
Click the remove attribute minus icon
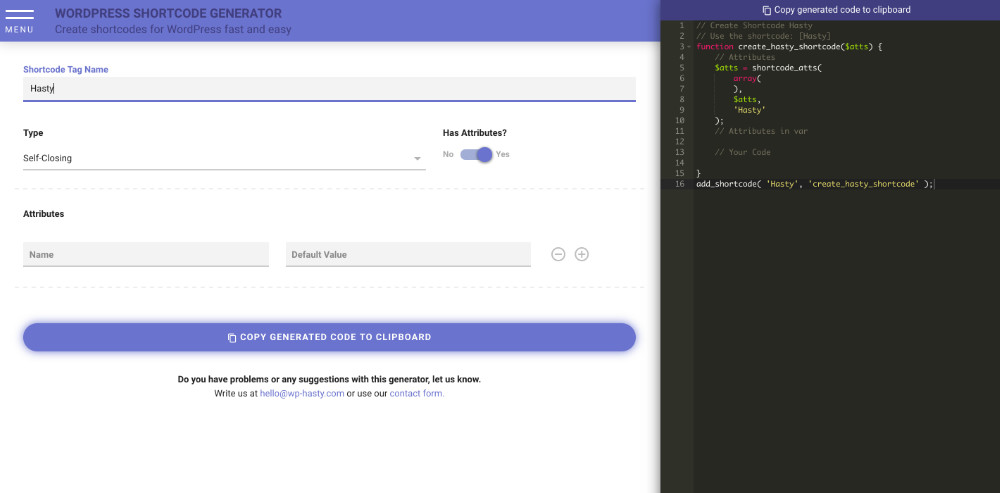[558, 254]
